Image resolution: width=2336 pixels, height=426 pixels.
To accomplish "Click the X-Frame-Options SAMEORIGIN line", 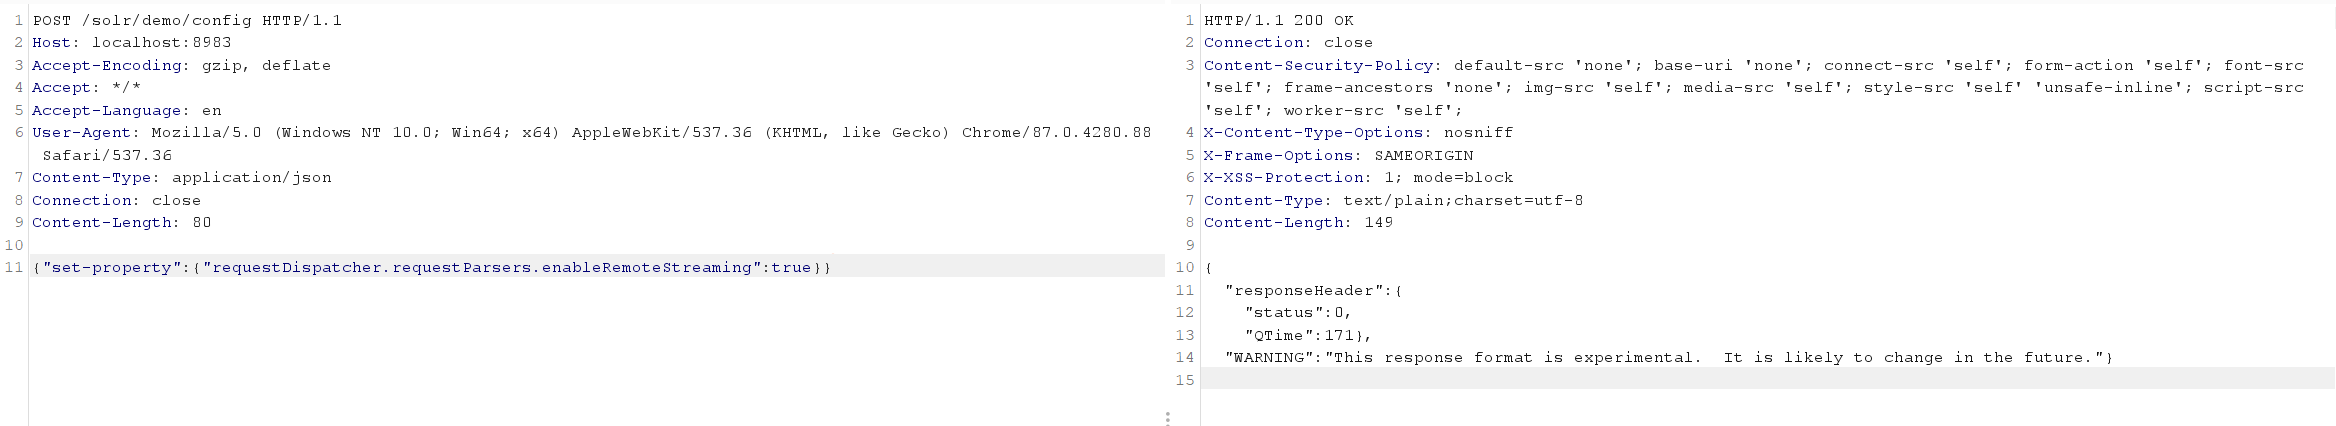I will coord(1338,155).
